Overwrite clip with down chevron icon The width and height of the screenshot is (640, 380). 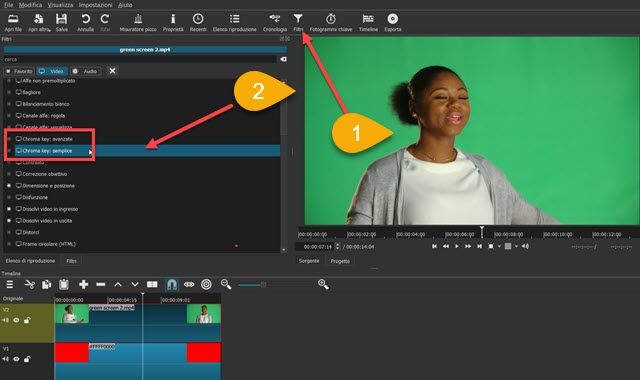point(135,284)
